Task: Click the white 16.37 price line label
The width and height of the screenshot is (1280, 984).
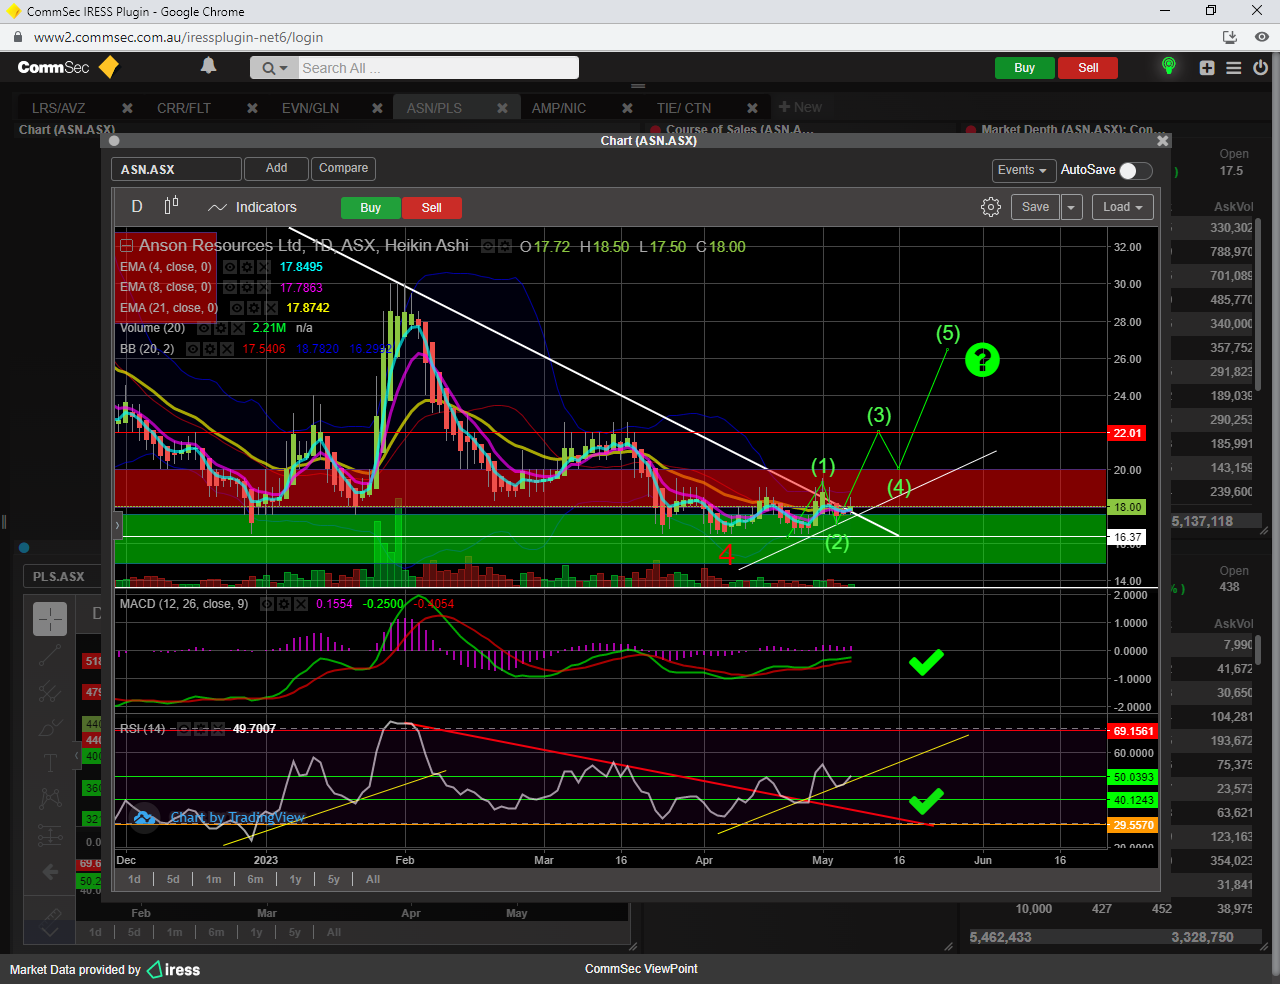Action: click(x=1127, y=537)
